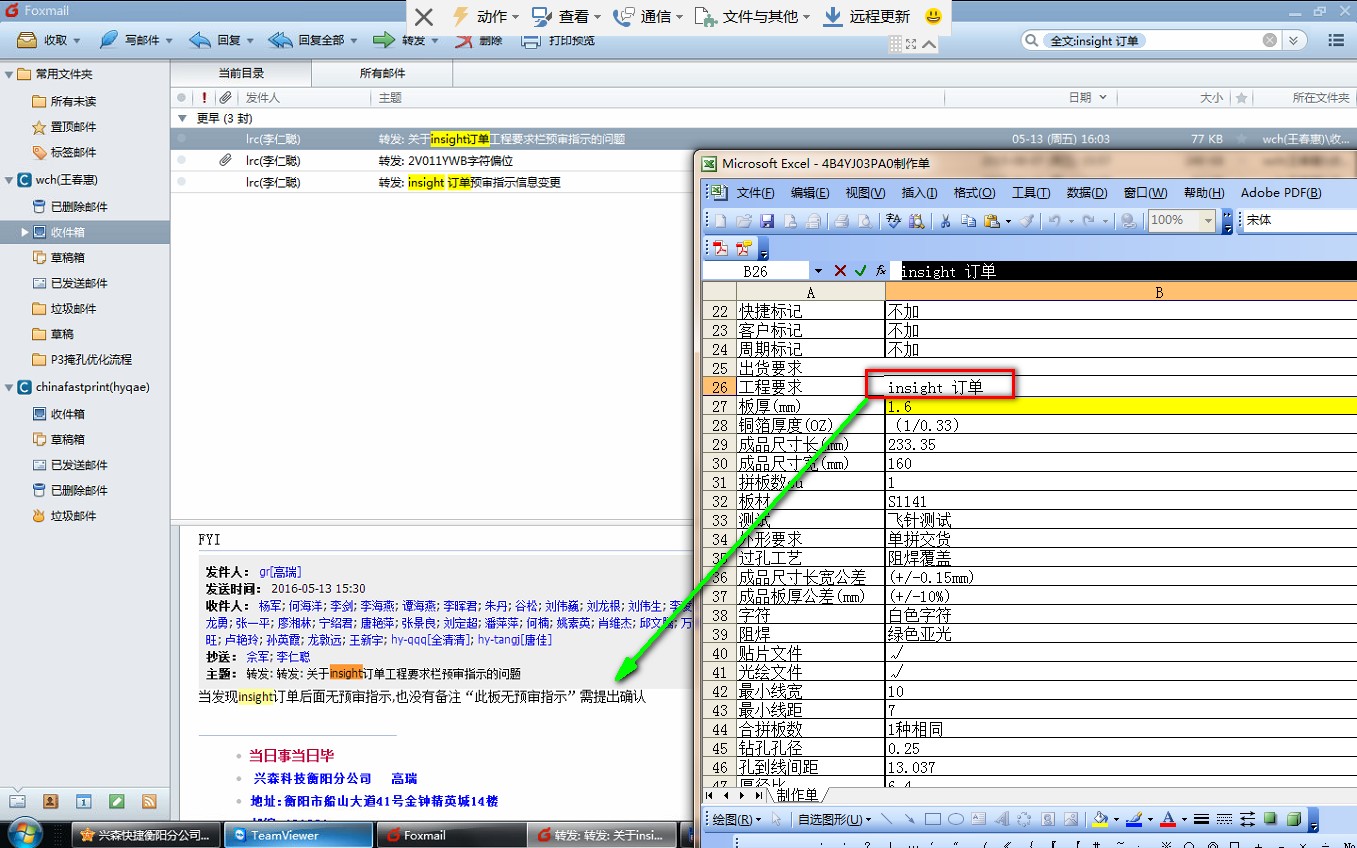Open the calendar icon in Foxmail bottom bar
Image resolution: width=1357 pixels, height=848 pixels.
pos(84,802)
